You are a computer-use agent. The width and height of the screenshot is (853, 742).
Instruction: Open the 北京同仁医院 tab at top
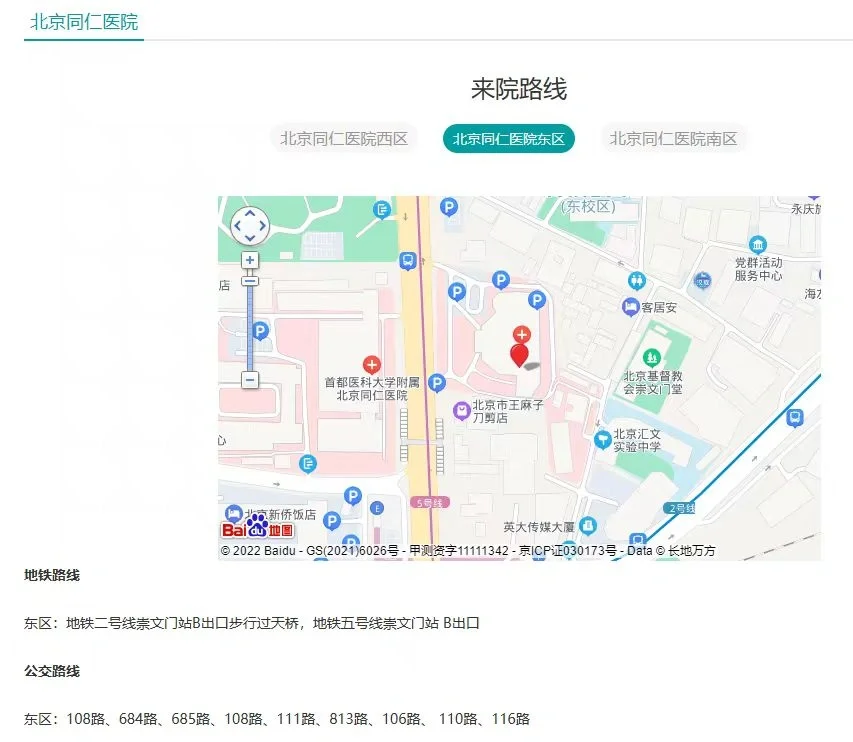tap(84, 22)
